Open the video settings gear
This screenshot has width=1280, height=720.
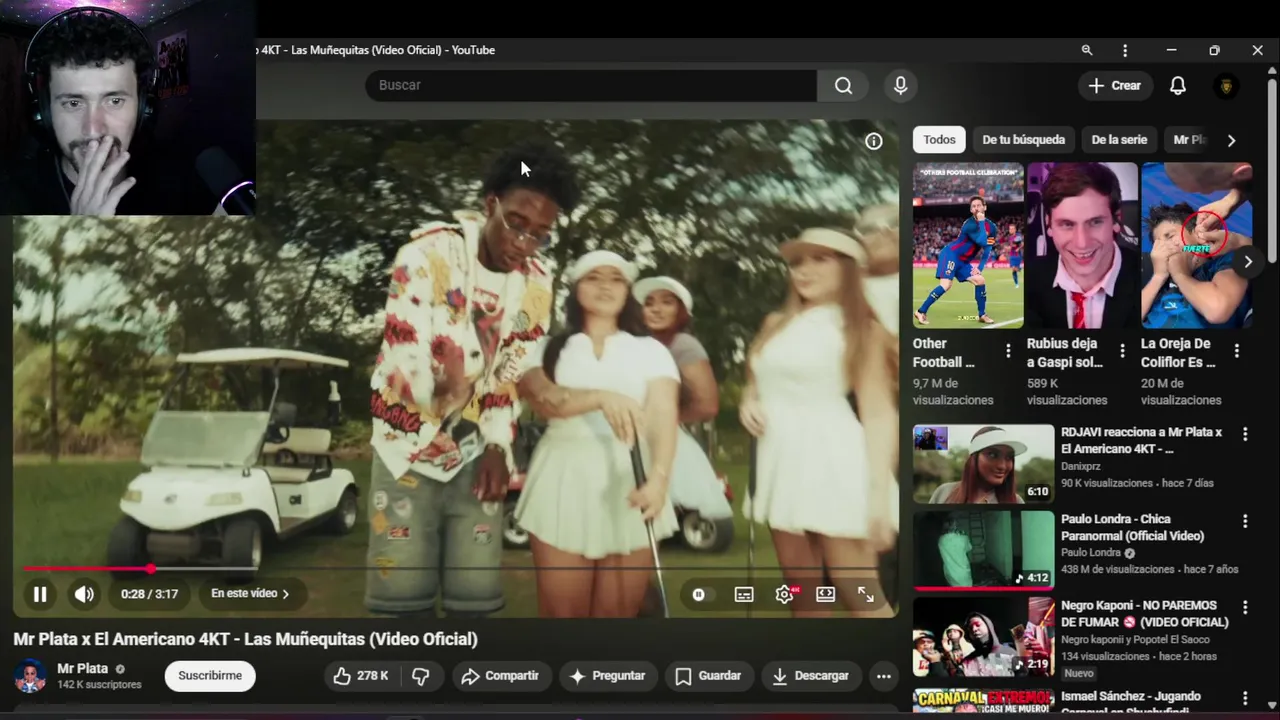click(x=785, y=594)
